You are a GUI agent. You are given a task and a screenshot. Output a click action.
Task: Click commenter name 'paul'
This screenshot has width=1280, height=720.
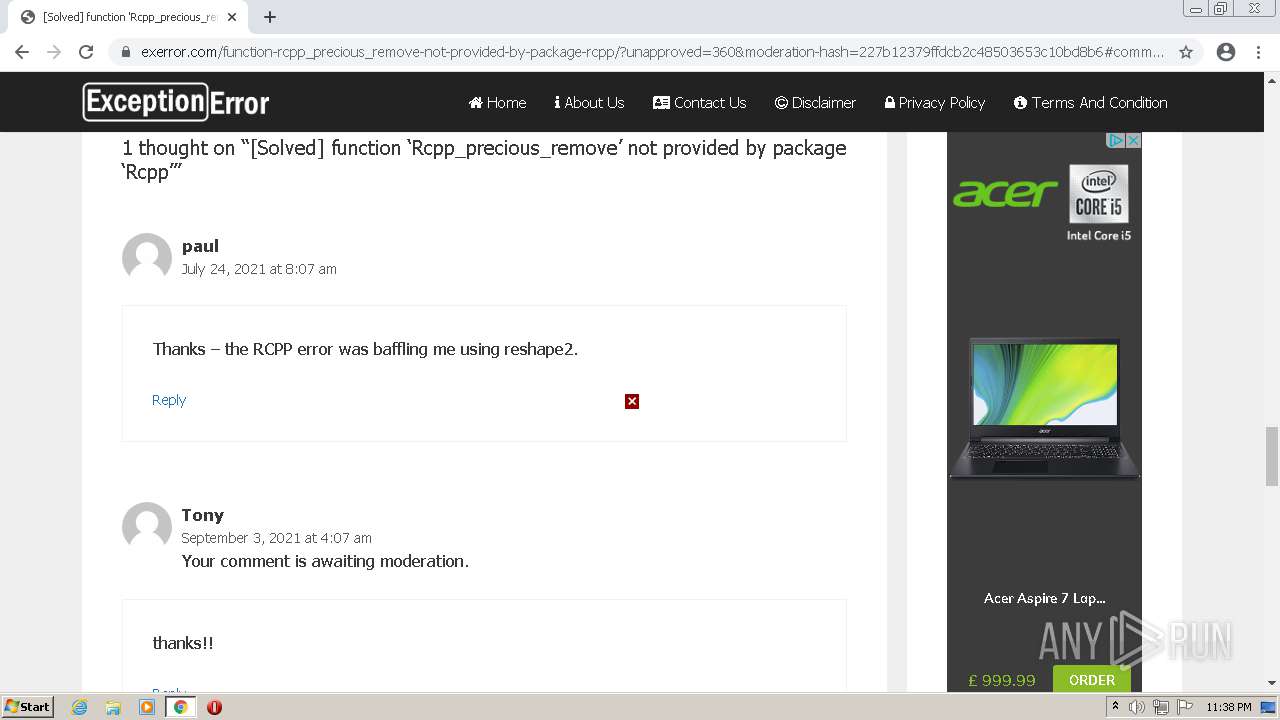(x=200, y=246)
